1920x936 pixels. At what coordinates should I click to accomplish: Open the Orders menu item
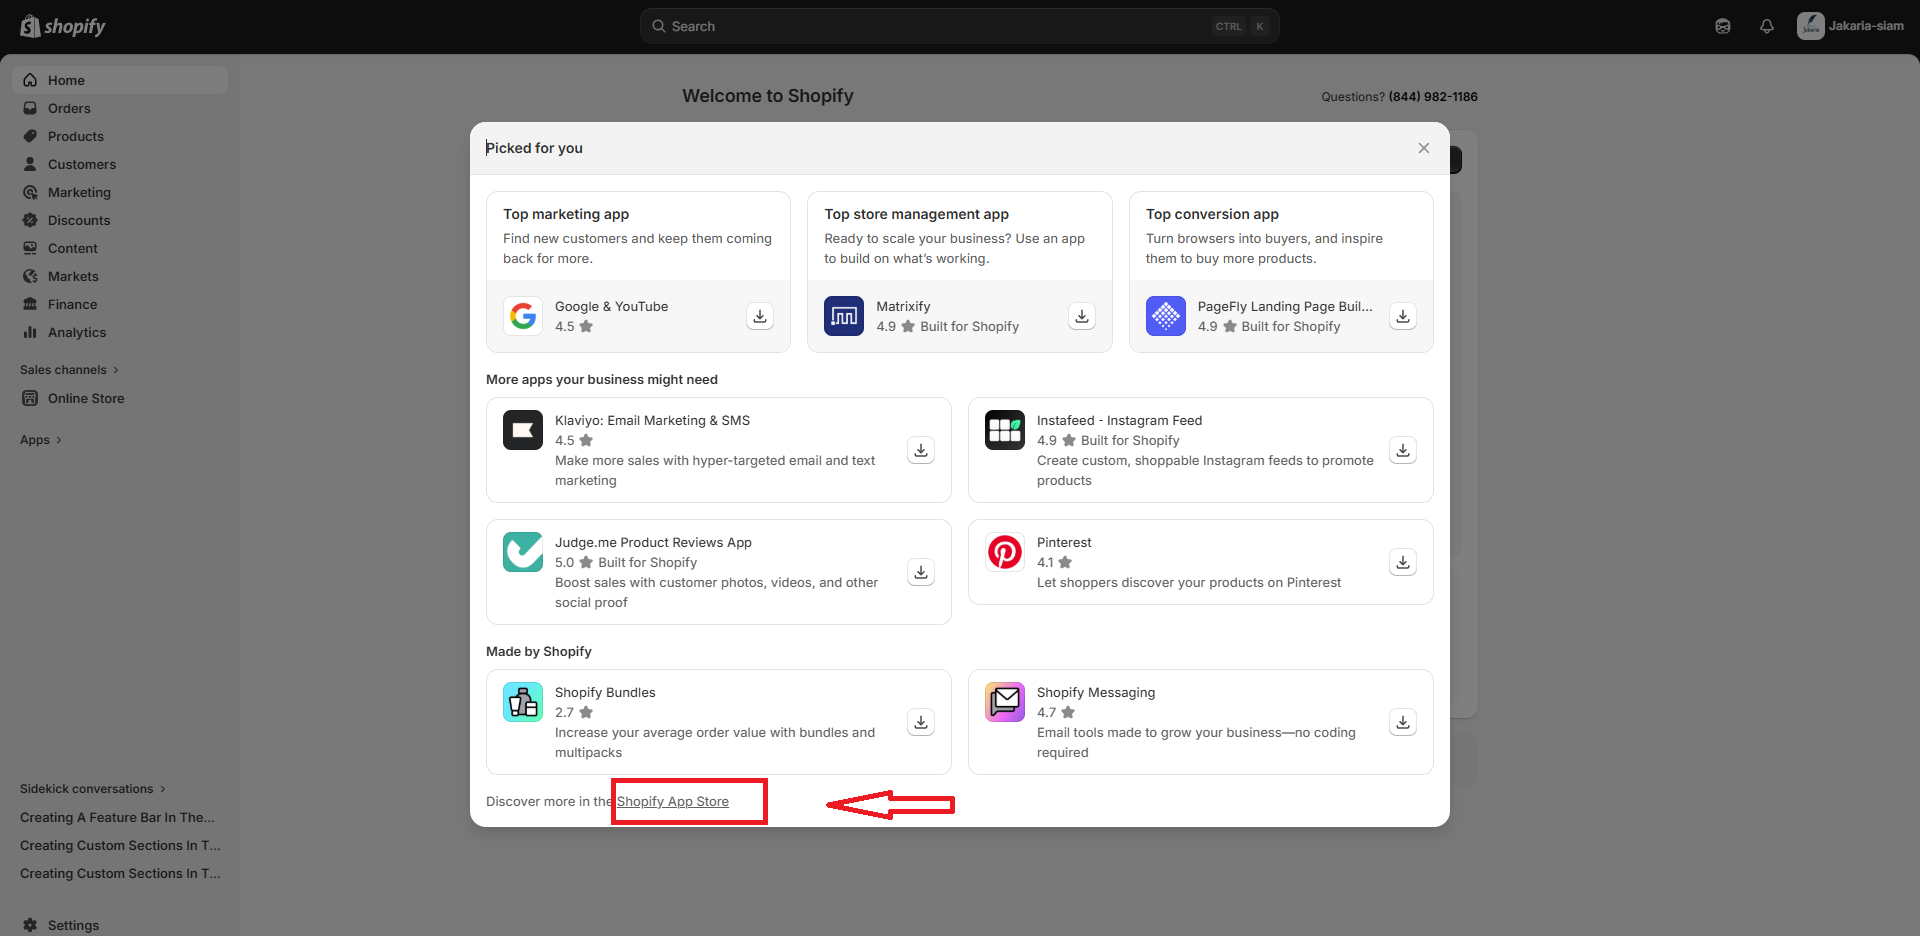(69, 108)
